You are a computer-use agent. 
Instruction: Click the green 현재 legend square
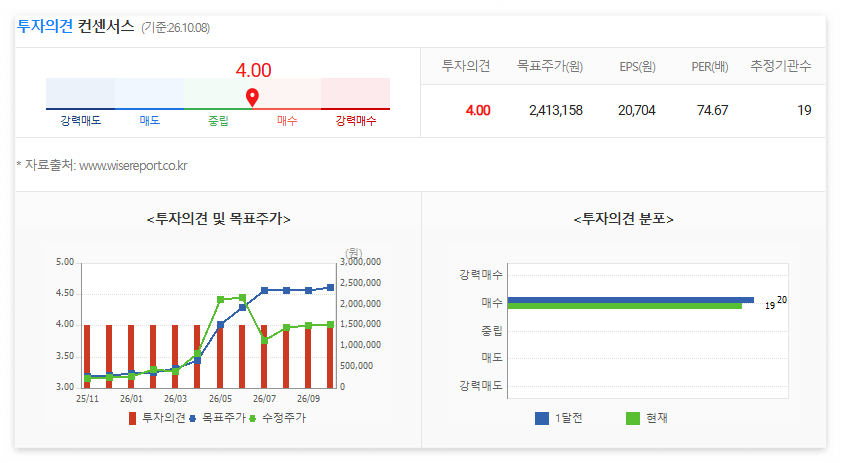point(633,418)
